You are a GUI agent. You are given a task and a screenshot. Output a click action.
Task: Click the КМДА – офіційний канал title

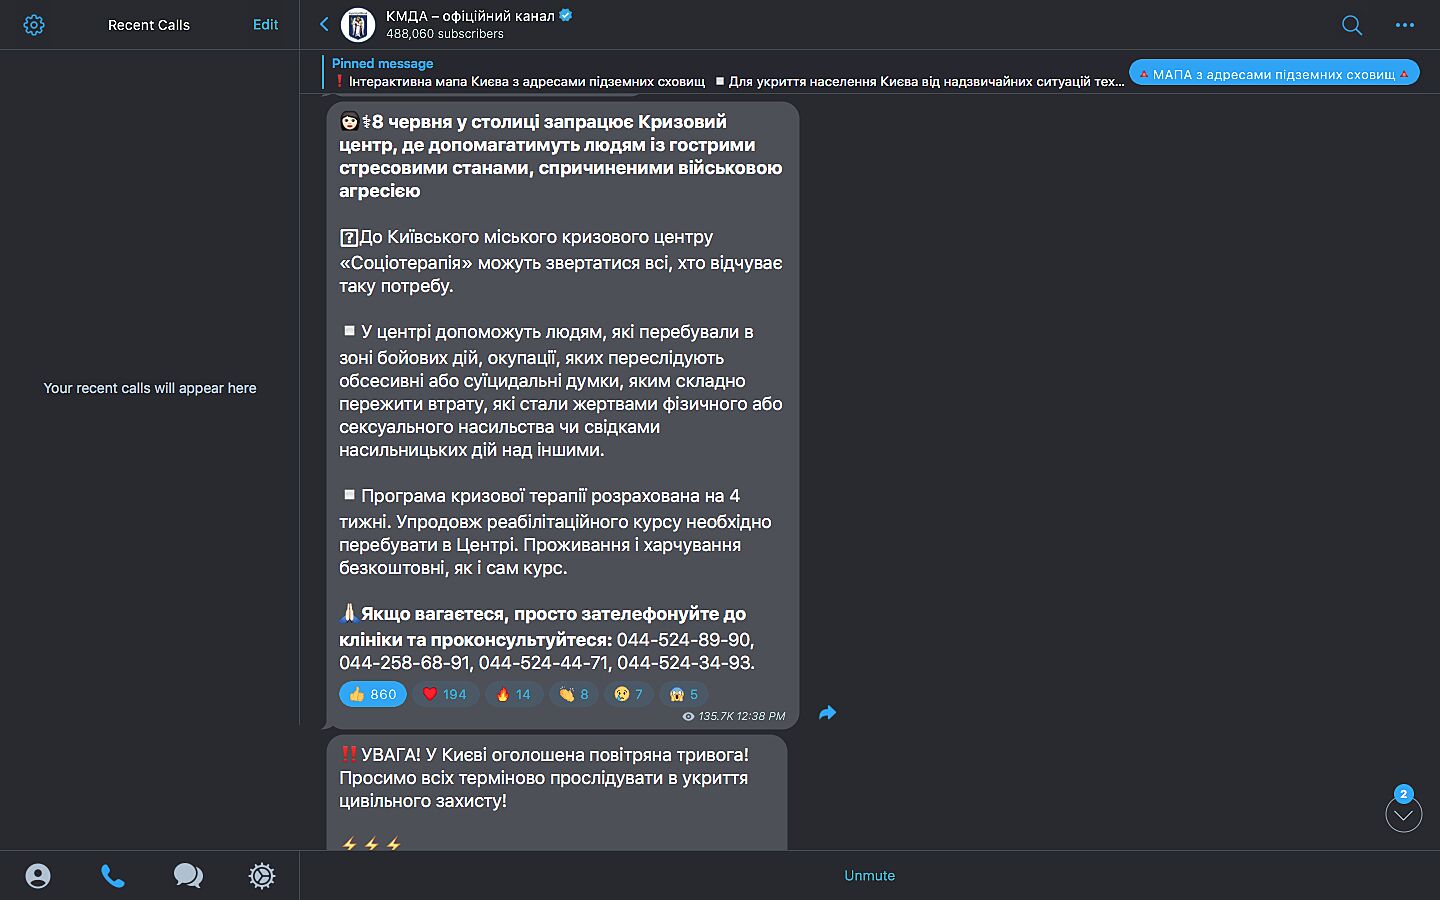pos(470,16)
